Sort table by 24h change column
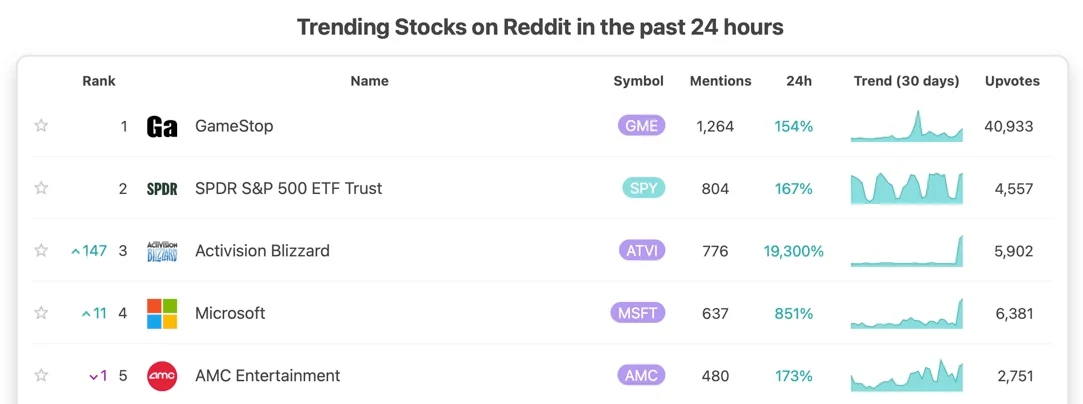The height and width of the screenshot is (404, 1083). (799, 81)
